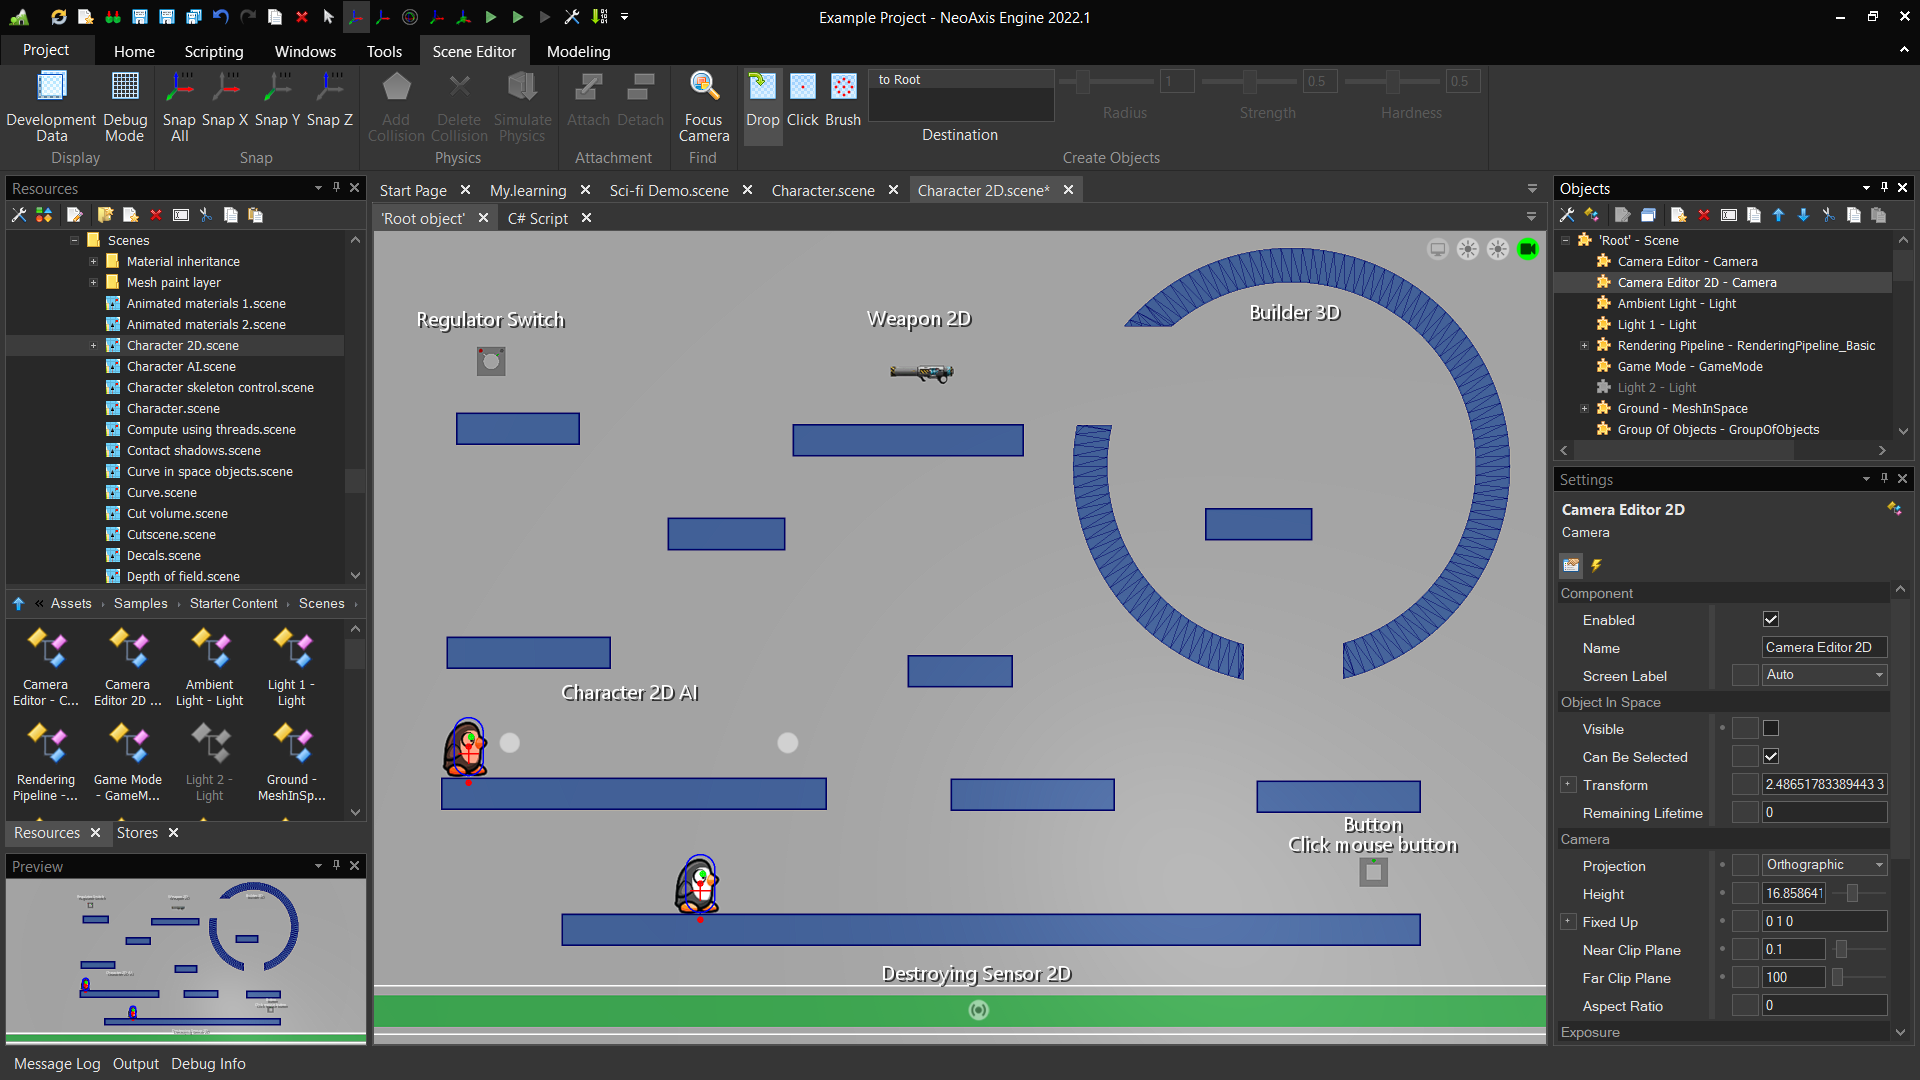Expand the Transform property
Viewport: 1920px width, 1080px height.
tap(1568, 785)
